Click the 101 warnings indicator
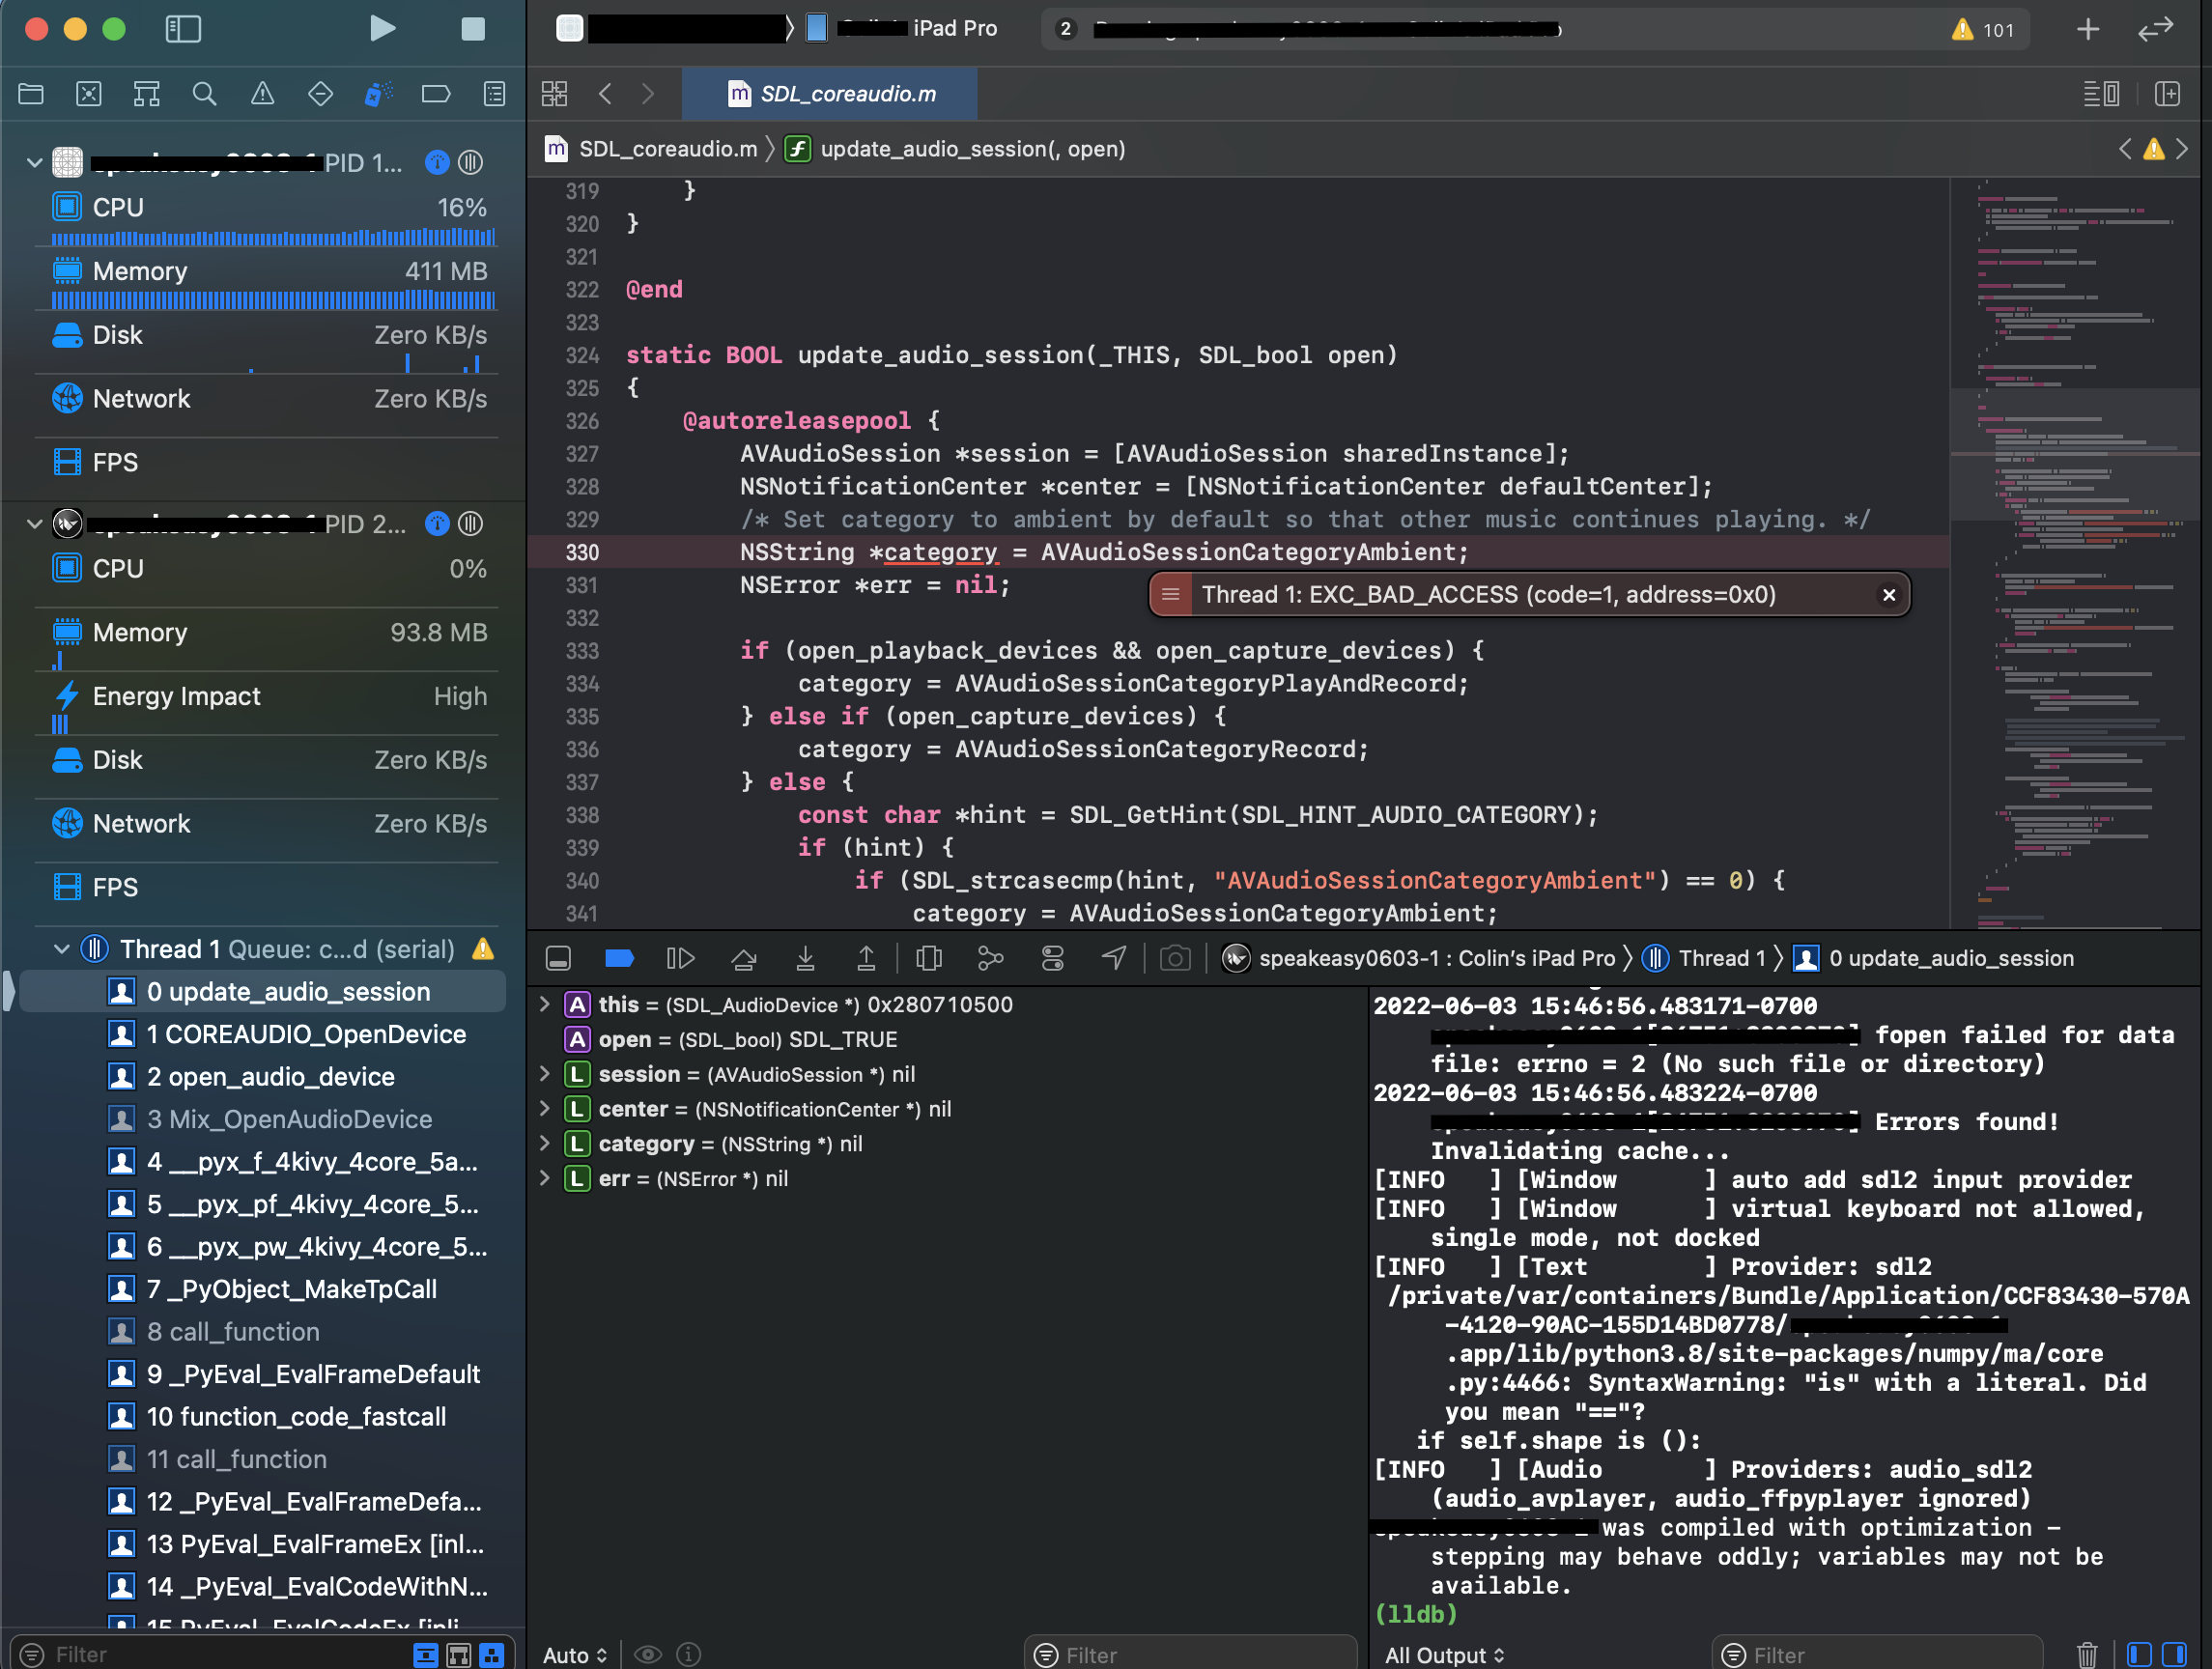 click(x=1984, y=30)
